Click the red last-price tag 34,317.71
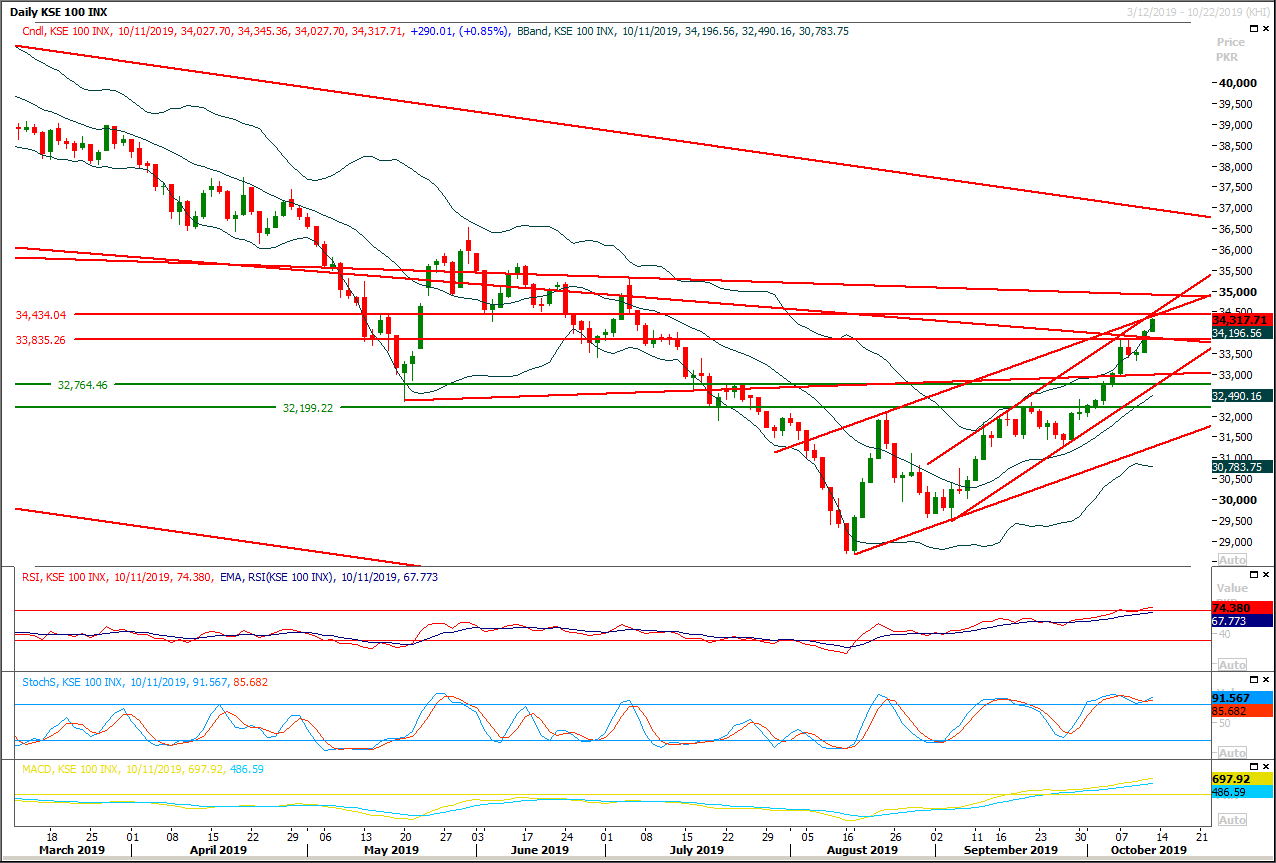The height and width of the screenshot is (863, 1276). 1241,320
